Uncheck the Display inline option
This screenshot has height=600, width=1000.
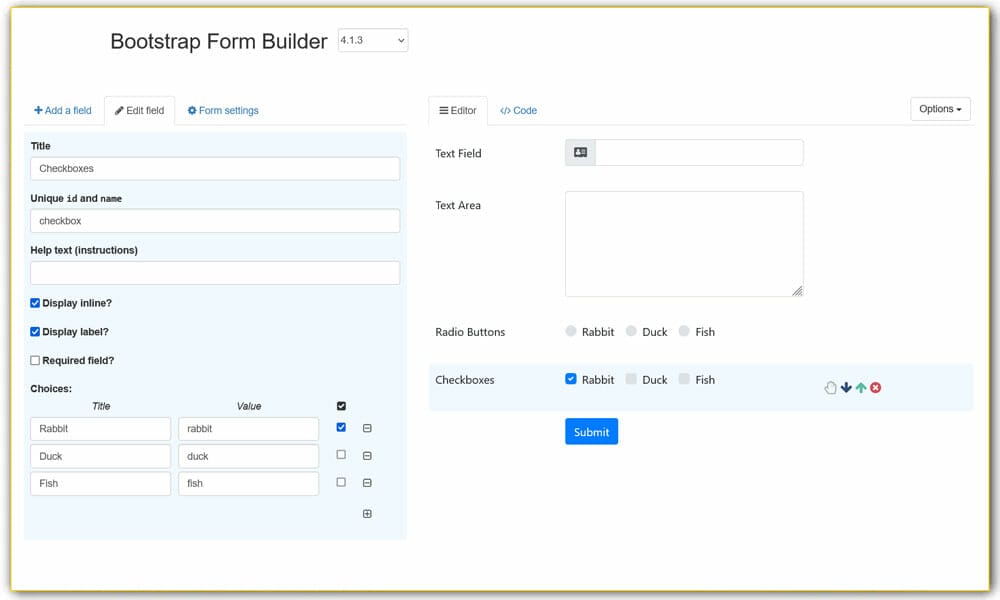click(x=34, y=302)
